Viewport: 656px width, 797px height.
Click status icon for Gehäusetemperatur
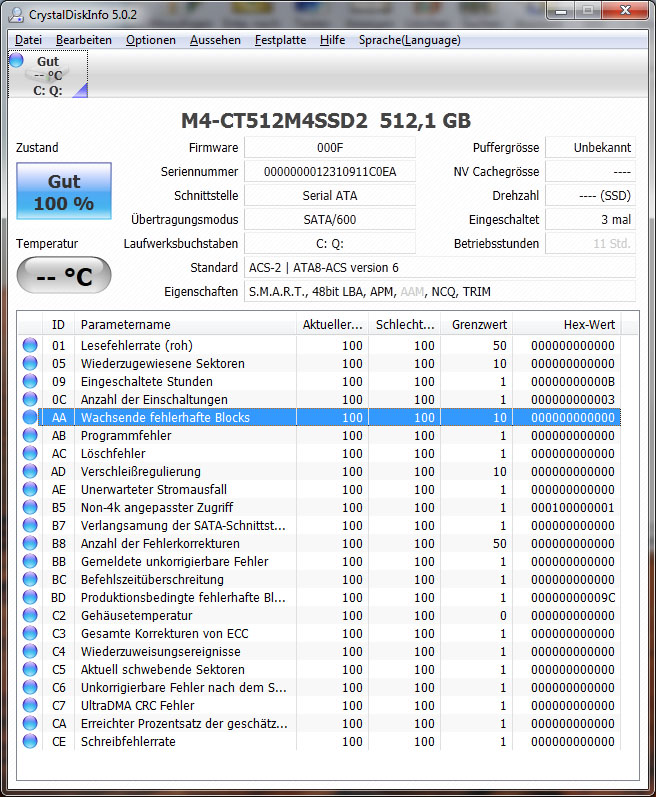30,616
